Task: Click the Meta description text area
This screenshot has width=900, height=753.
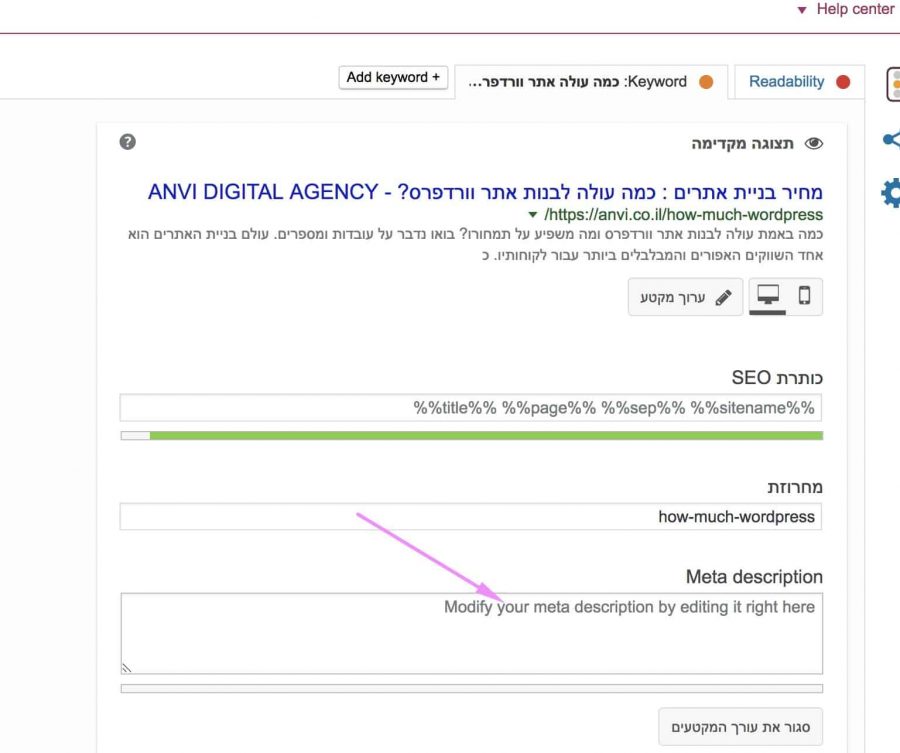Action: coord(471,634)
